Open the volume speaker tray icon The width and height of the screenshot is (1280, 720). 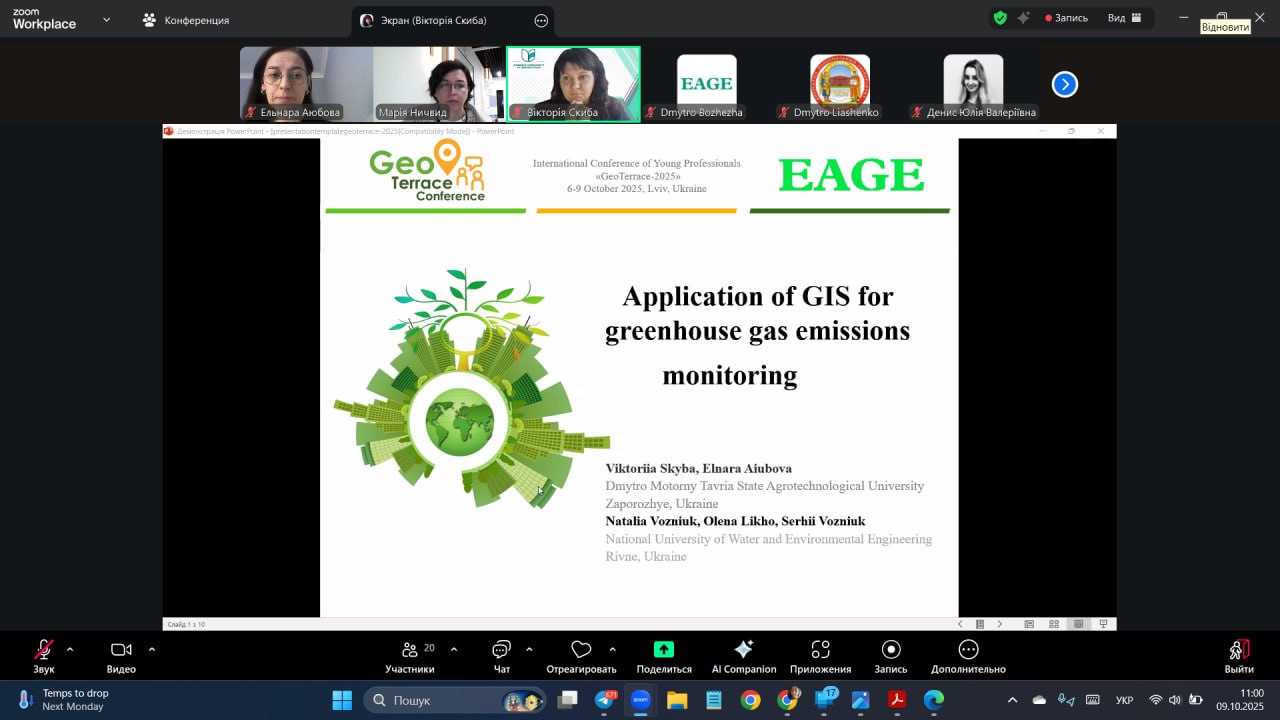pos(1175,700)
